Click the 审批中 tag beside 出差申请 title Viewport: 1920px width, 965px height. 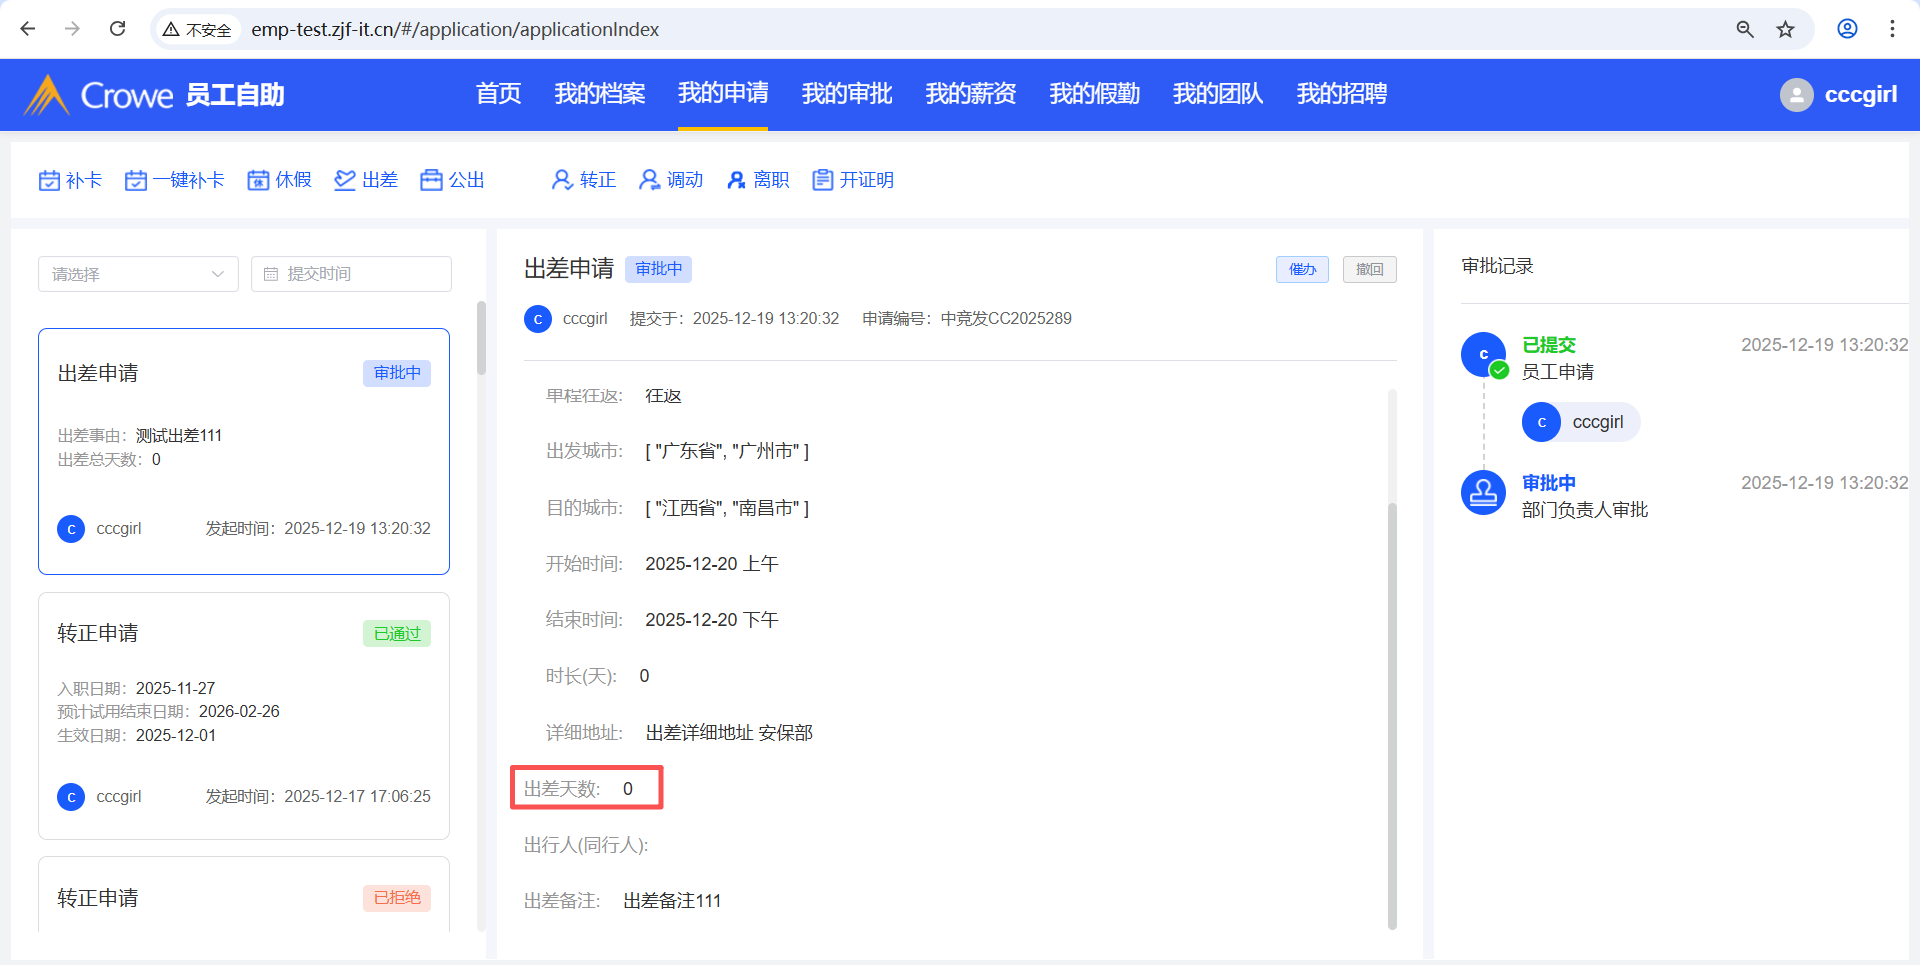click(x=659, y=269)
